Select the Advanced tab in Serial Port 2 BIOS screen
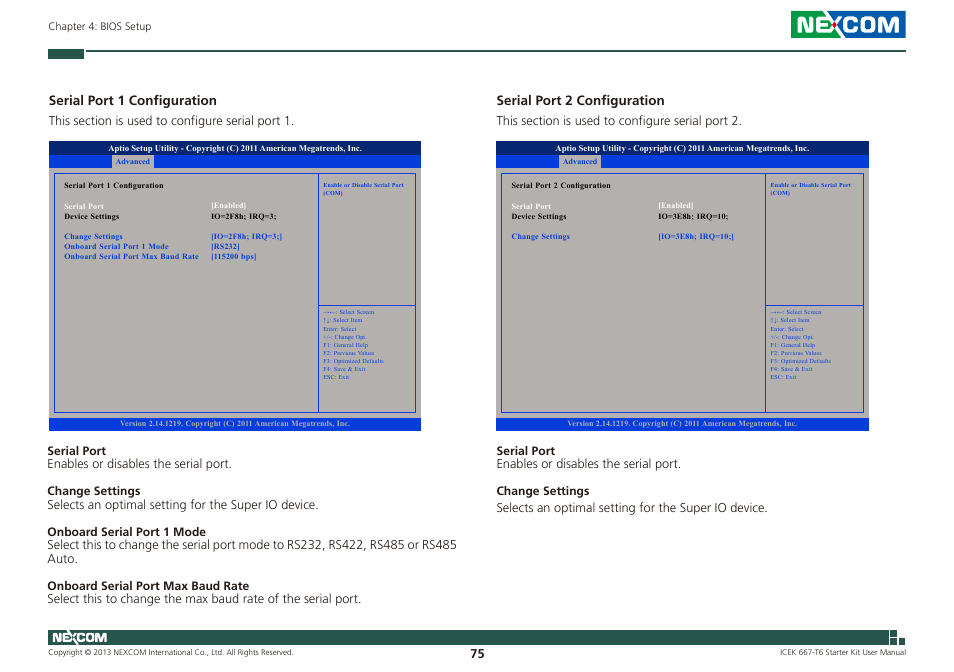Viewport: 954px width, 672px height. (x=580, y=162)
